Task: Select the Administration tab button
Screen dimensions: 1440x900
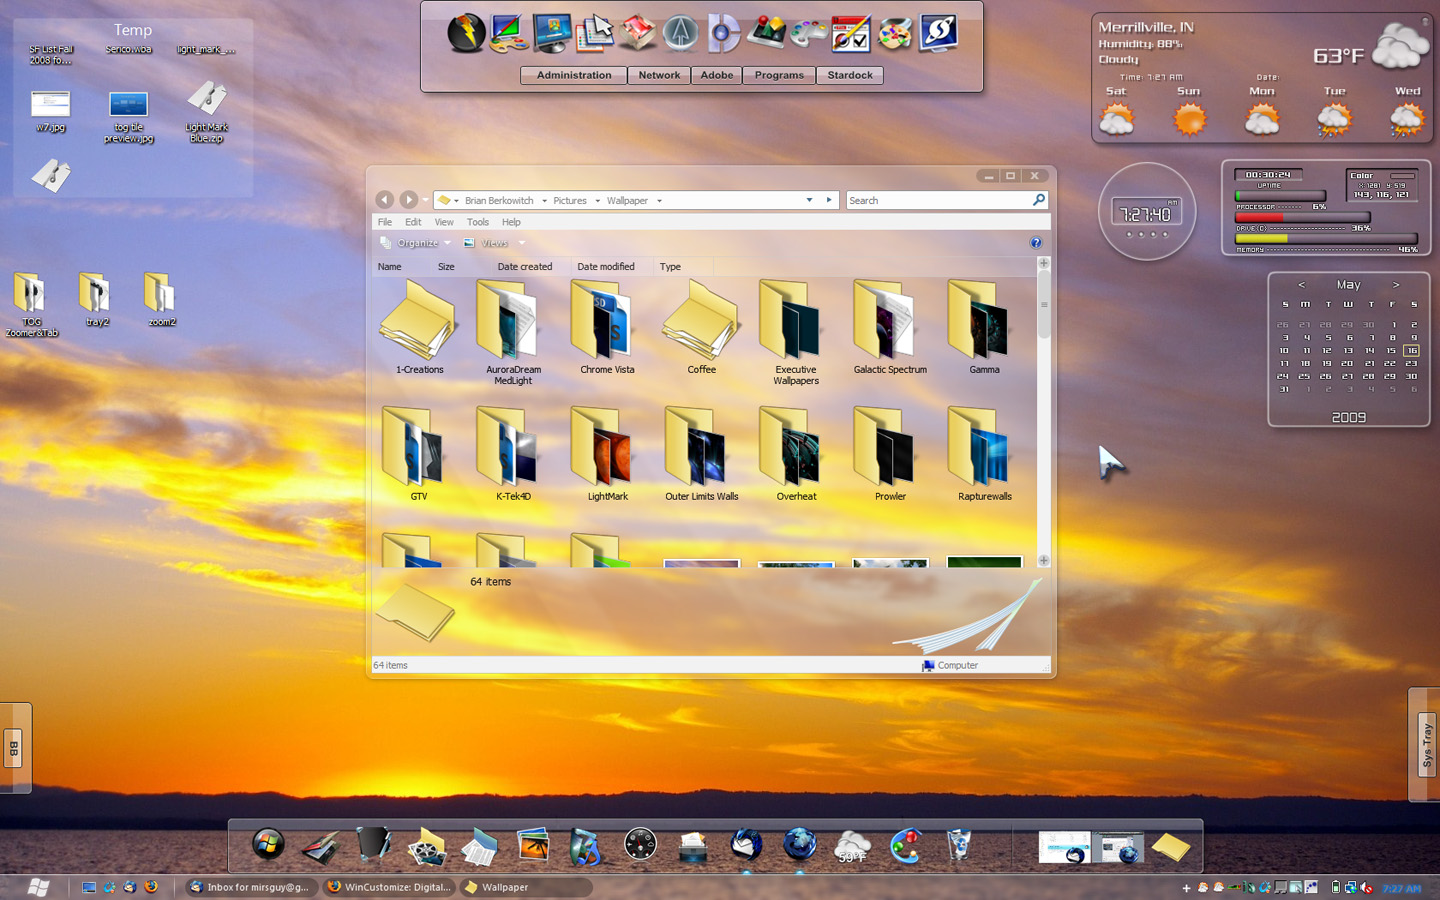Action: tap(574, 75)
